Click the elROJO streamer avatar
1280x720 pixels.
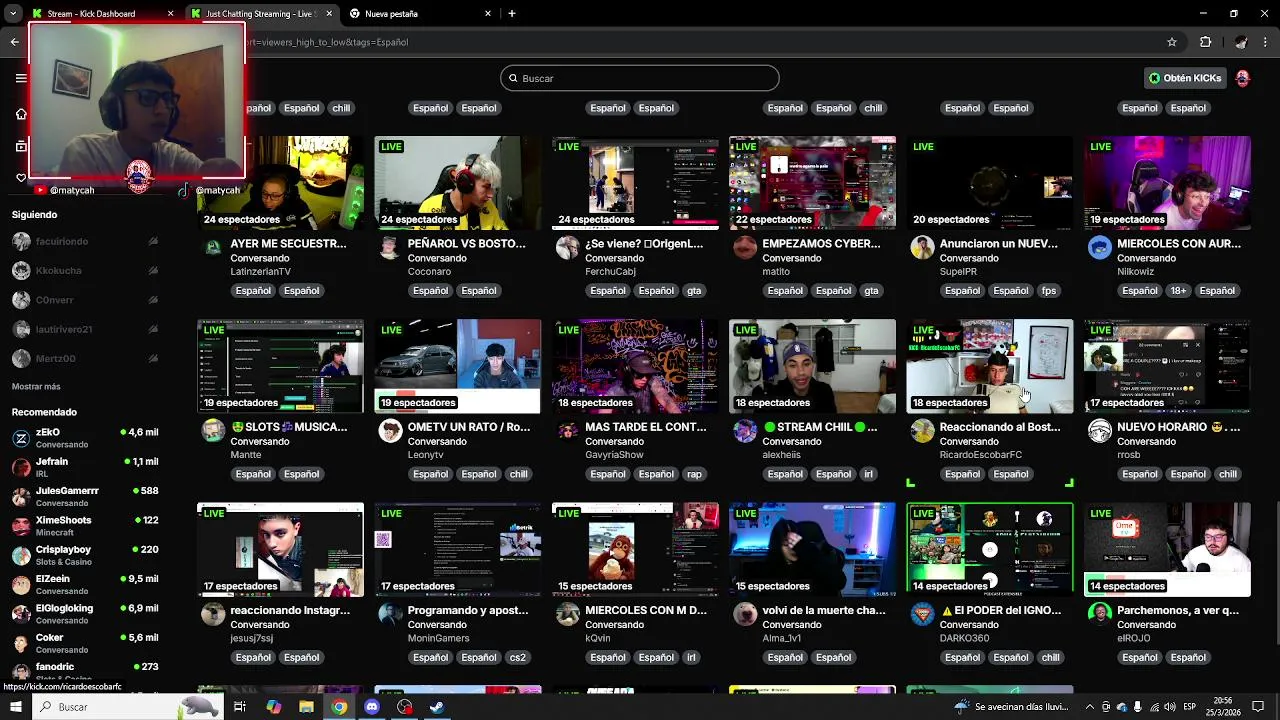tap(1099, 614)
